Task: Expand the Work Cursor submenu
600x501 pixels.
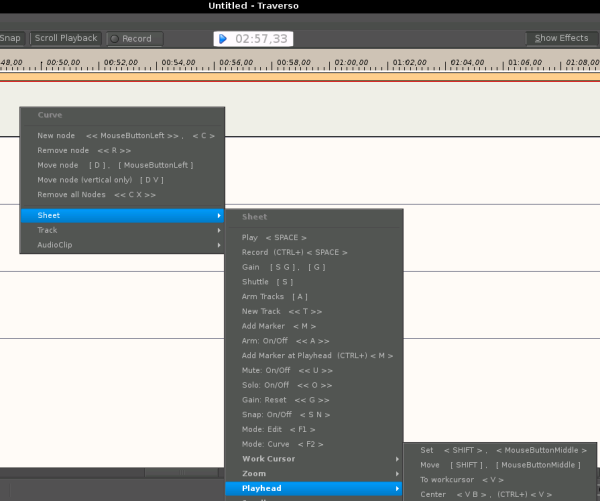Action: point(314,459)
